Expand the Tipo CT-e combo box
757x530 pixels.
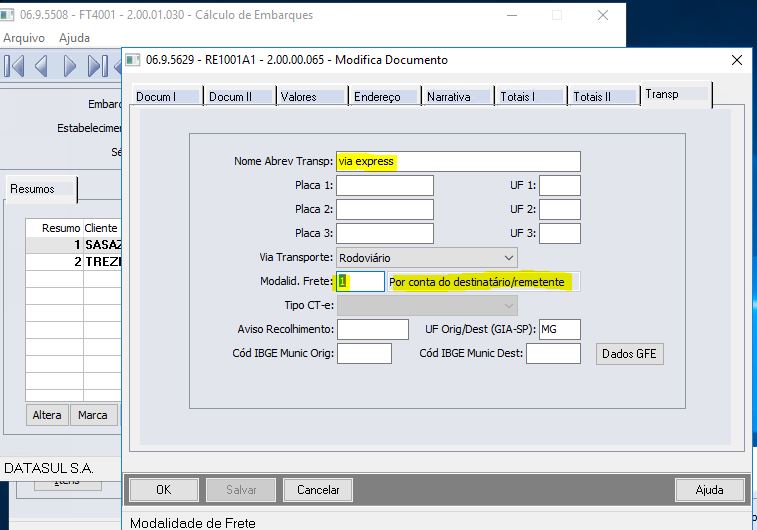click(508, 306)
